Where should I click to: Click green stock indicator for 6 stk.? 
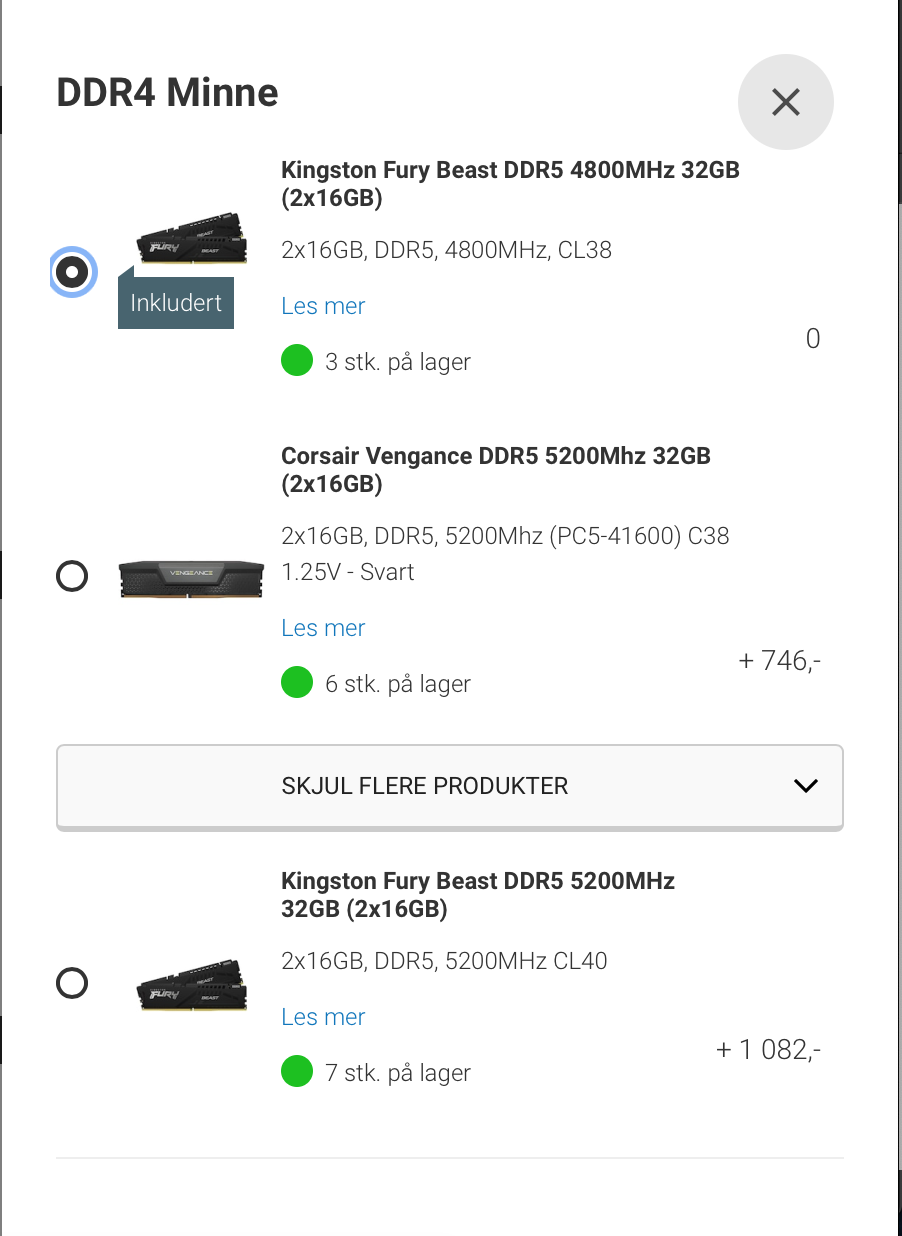point(297,684)
